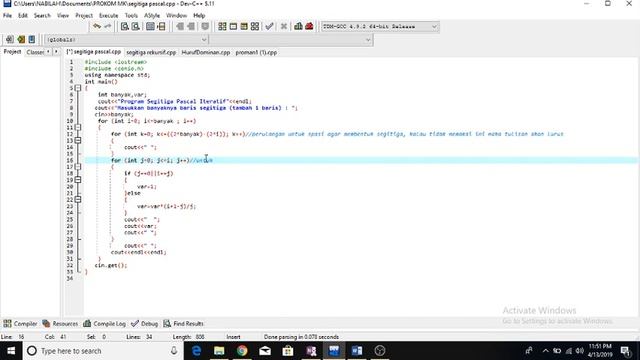
Task: Open the File menu
Action: click(7, 16)
